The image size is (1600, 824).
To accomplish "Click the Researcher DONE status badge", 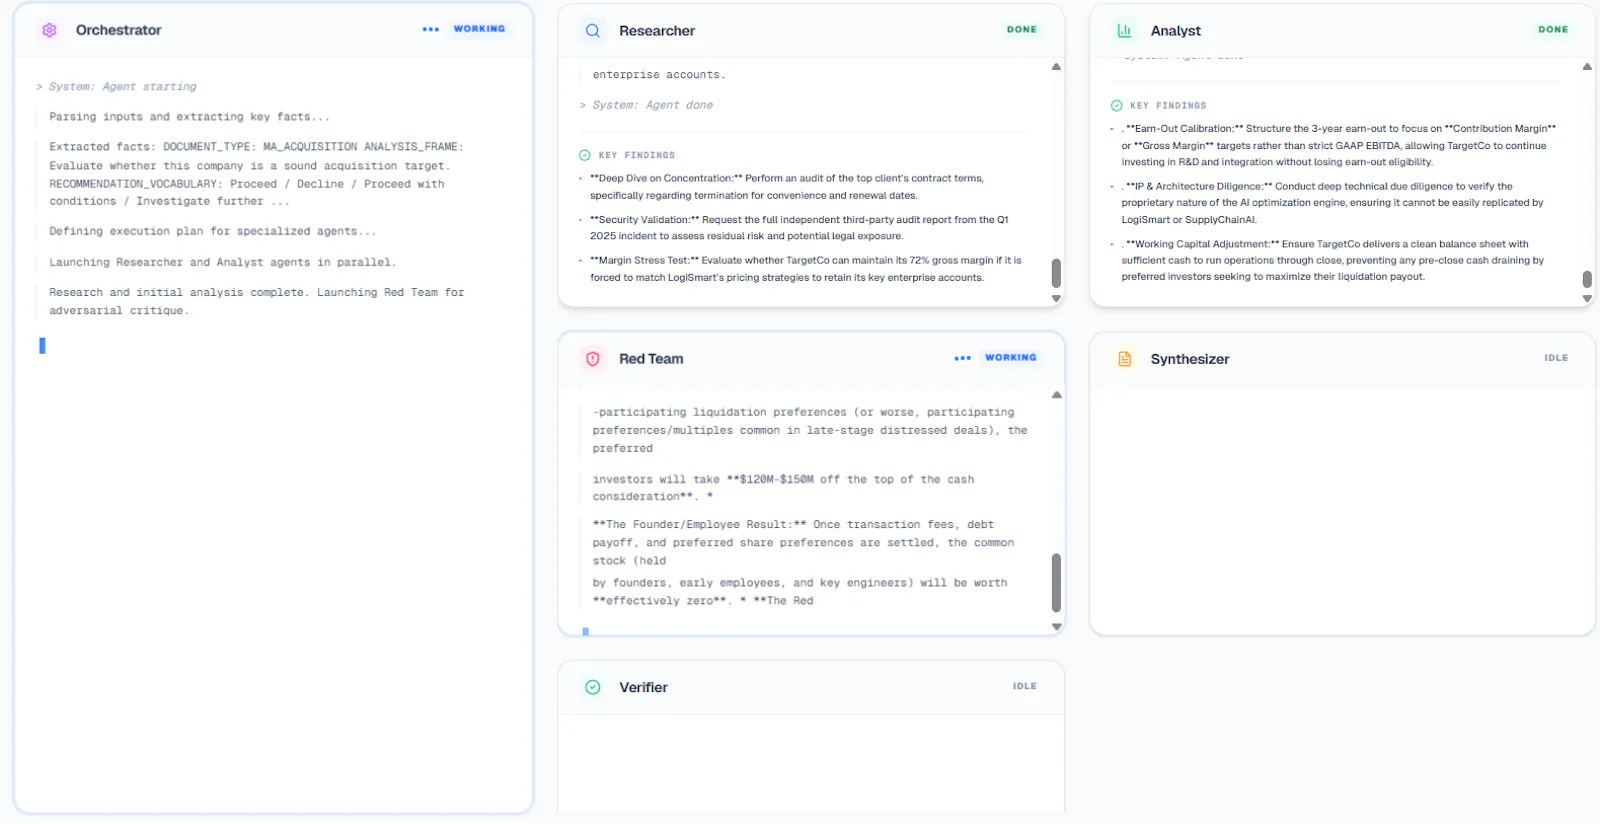I will click(x=1022, y=30).
